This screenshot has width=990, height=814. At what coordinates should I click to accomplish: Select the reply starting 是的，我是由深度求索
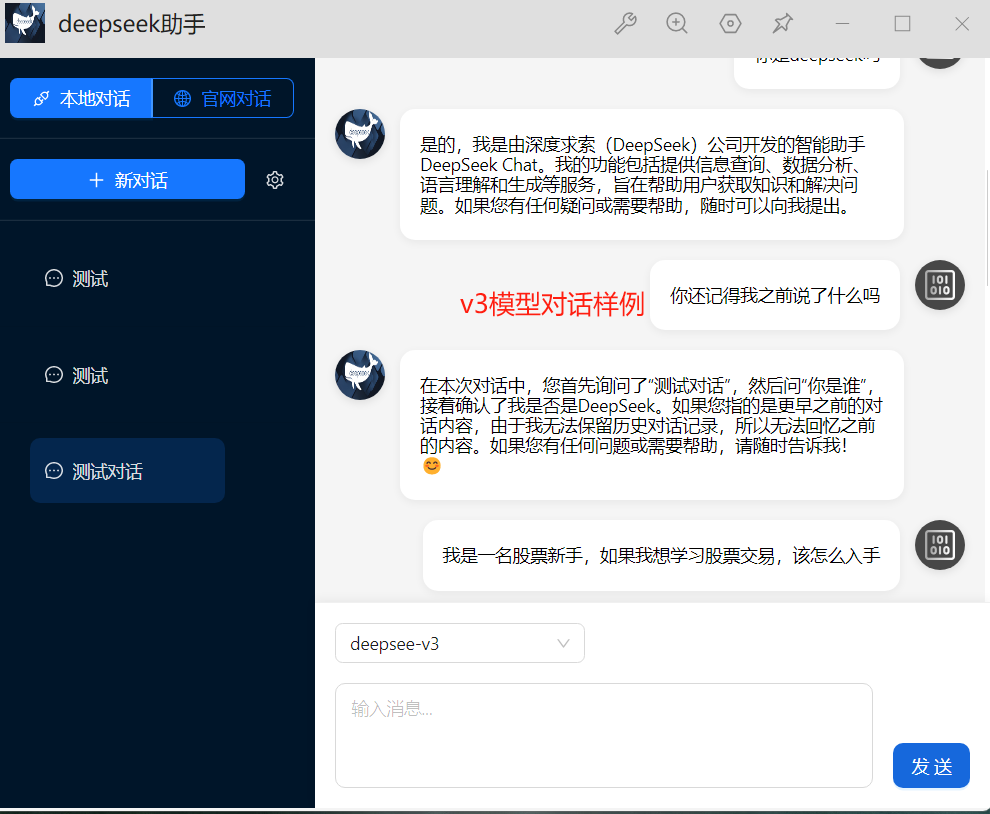coord(652,175)
